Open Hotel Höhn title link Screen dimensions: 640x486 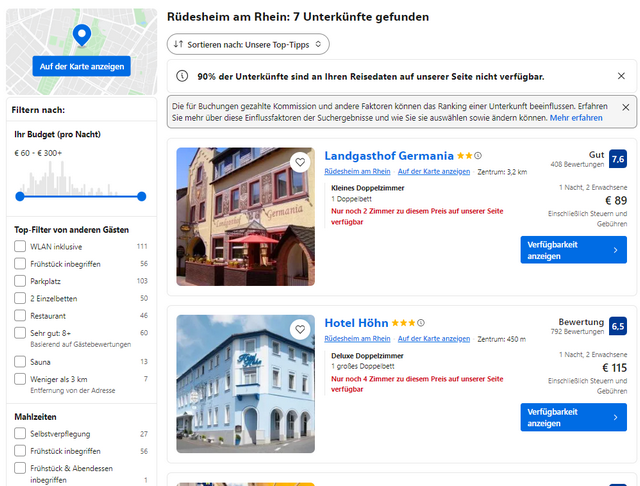(x=356, y=323)
